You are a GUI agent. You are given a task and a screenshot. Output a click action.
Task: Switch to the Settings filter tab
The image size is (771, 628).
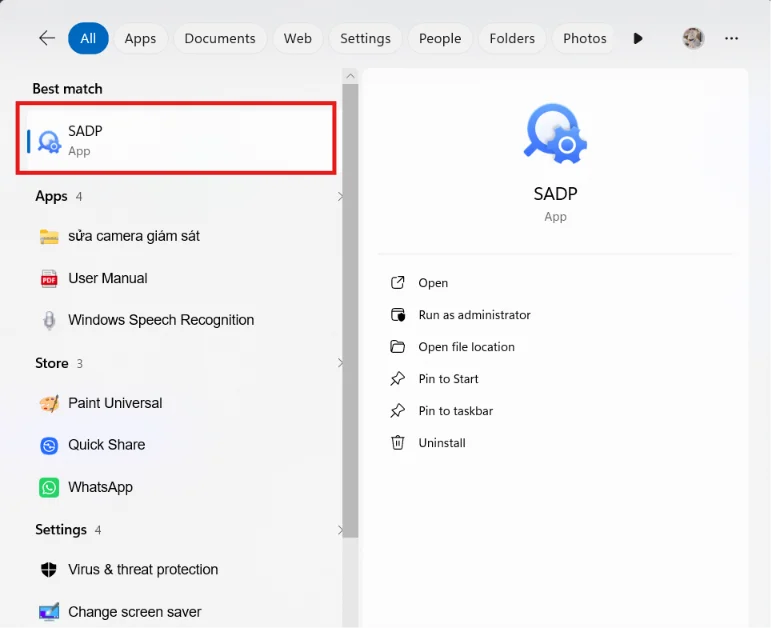(365, 38)
